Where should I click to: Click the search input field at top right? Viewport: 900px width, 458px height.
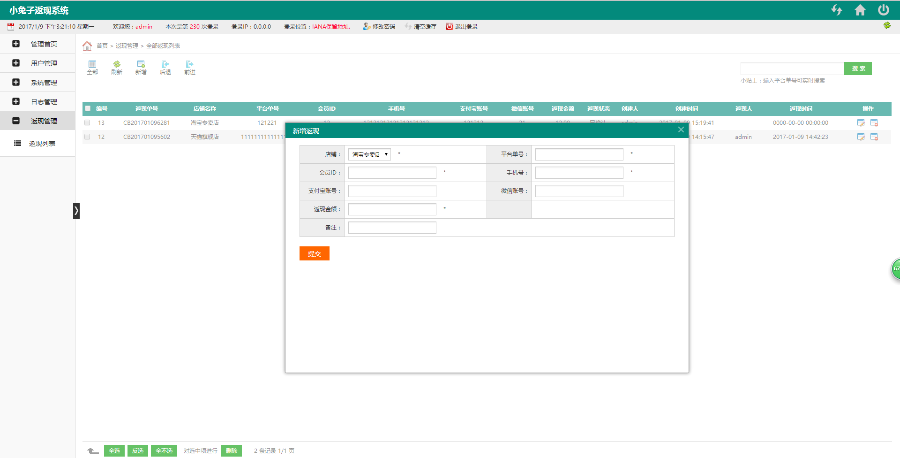[x=792, y=69]
